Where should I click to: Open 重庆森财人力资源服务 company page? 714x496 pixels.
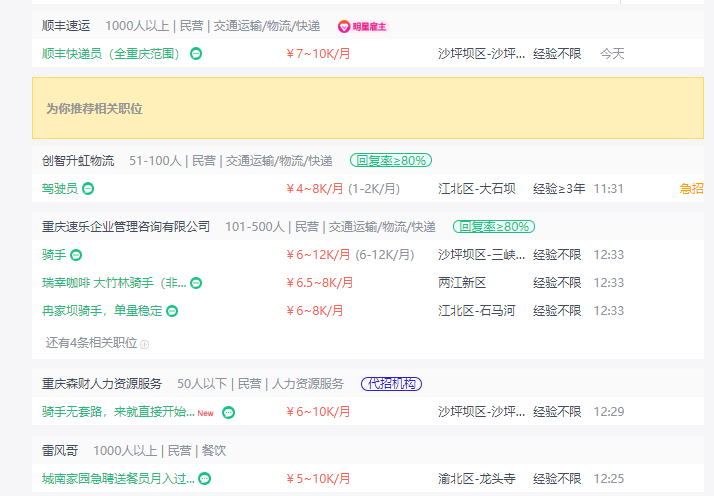[102, 384]
